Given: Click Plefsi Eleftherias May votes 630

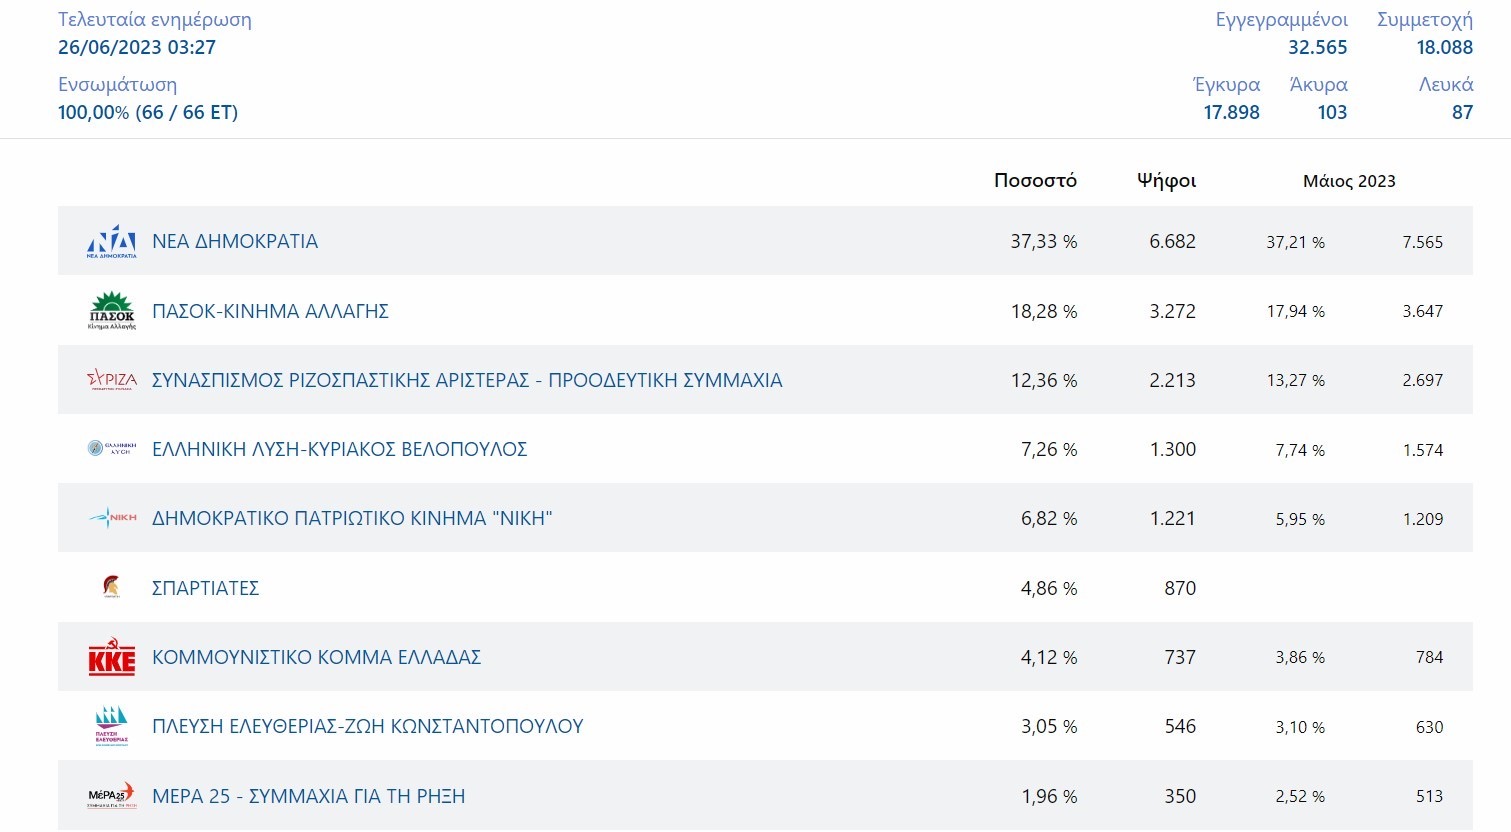Looking at the screenshot, I should tap(1429, 727).
